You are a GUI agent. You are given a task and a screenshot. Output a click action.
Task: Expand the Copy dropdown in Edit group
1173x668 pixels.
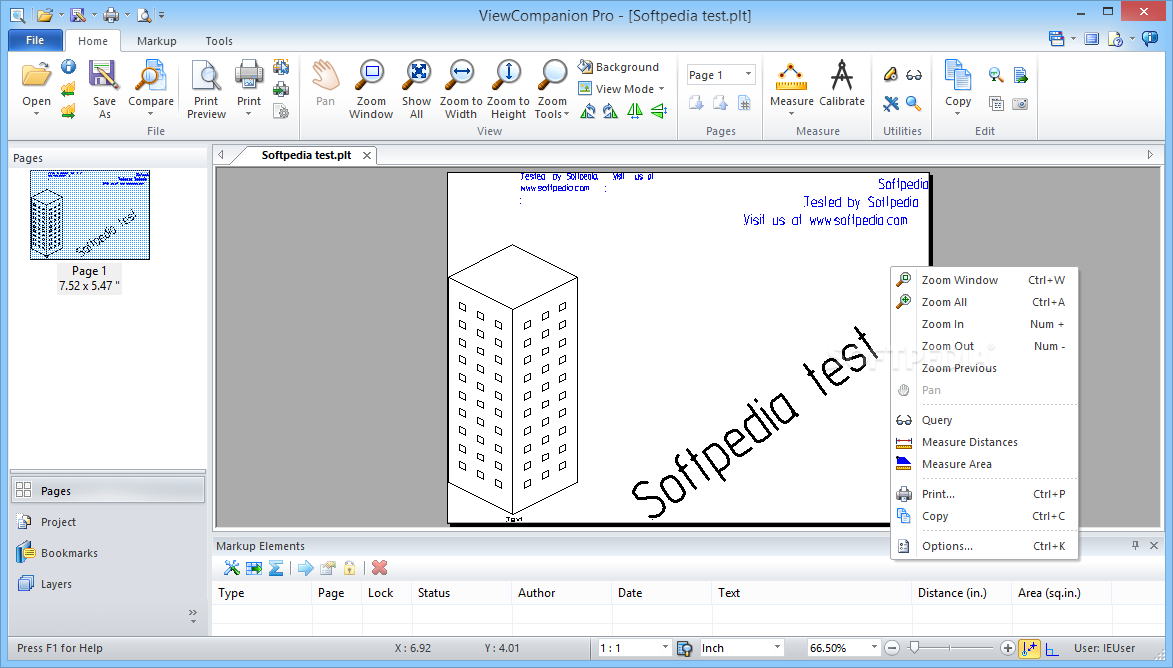(x=958, y=114)
